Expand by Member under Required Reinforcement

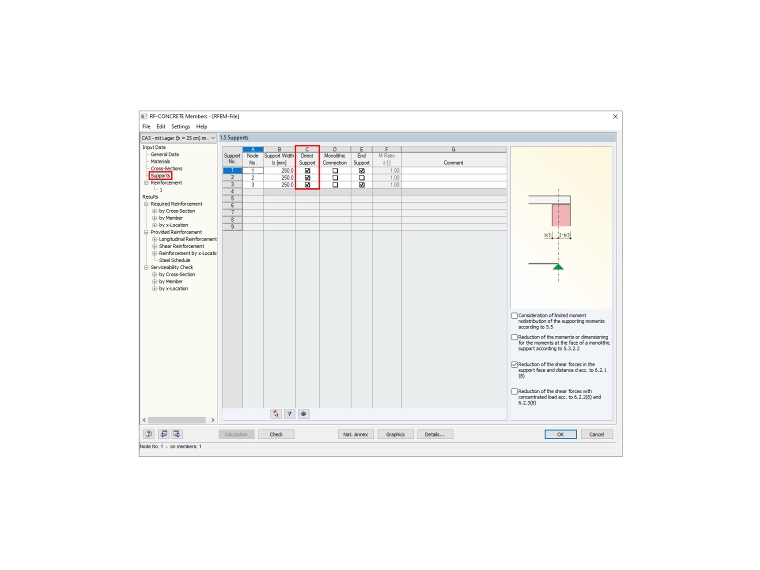coord(155,218)
